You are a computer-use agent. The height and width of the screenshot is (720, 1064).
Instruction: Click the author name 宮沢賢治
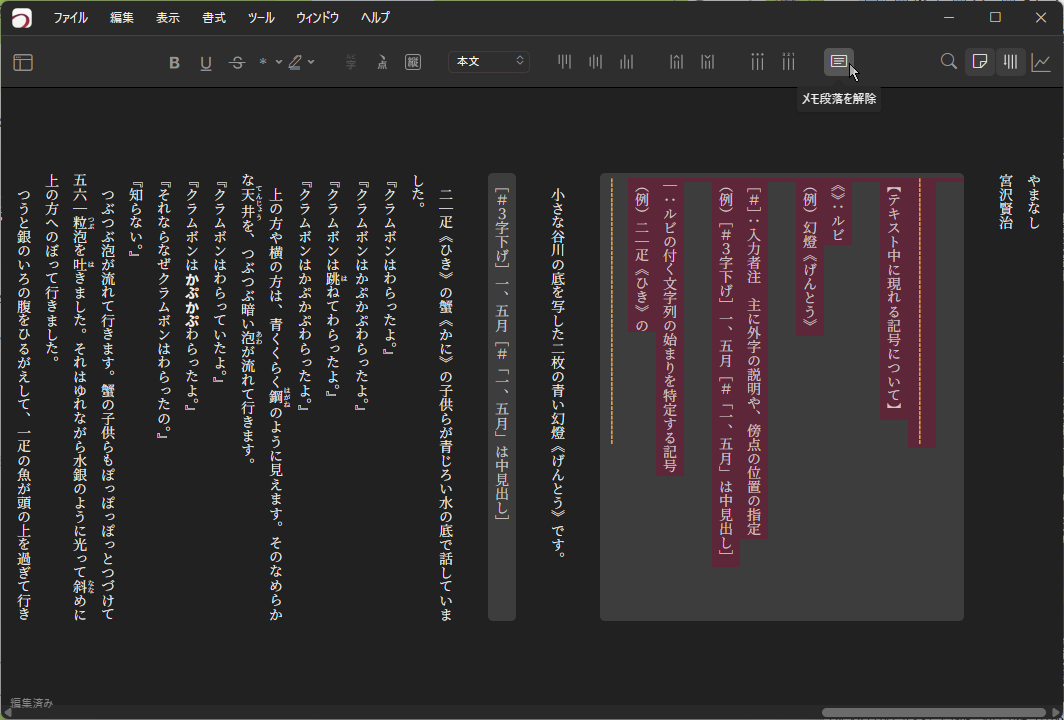coord(1006,202)
